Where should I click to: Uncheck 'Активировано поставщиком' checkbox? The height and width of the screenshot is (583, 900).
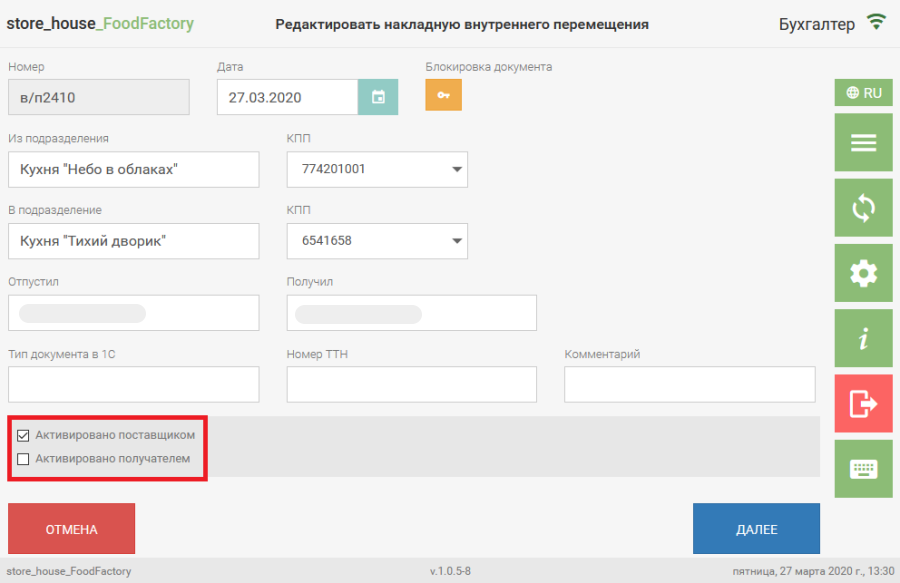pyautogui.click(x=24, y=435)
